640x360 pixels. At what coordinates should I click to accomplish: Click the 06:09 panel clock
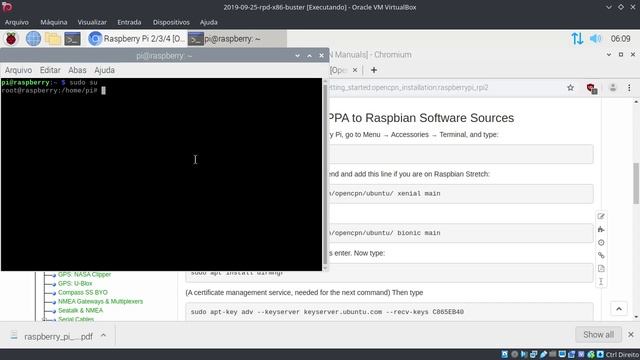[x=620, y=39]
